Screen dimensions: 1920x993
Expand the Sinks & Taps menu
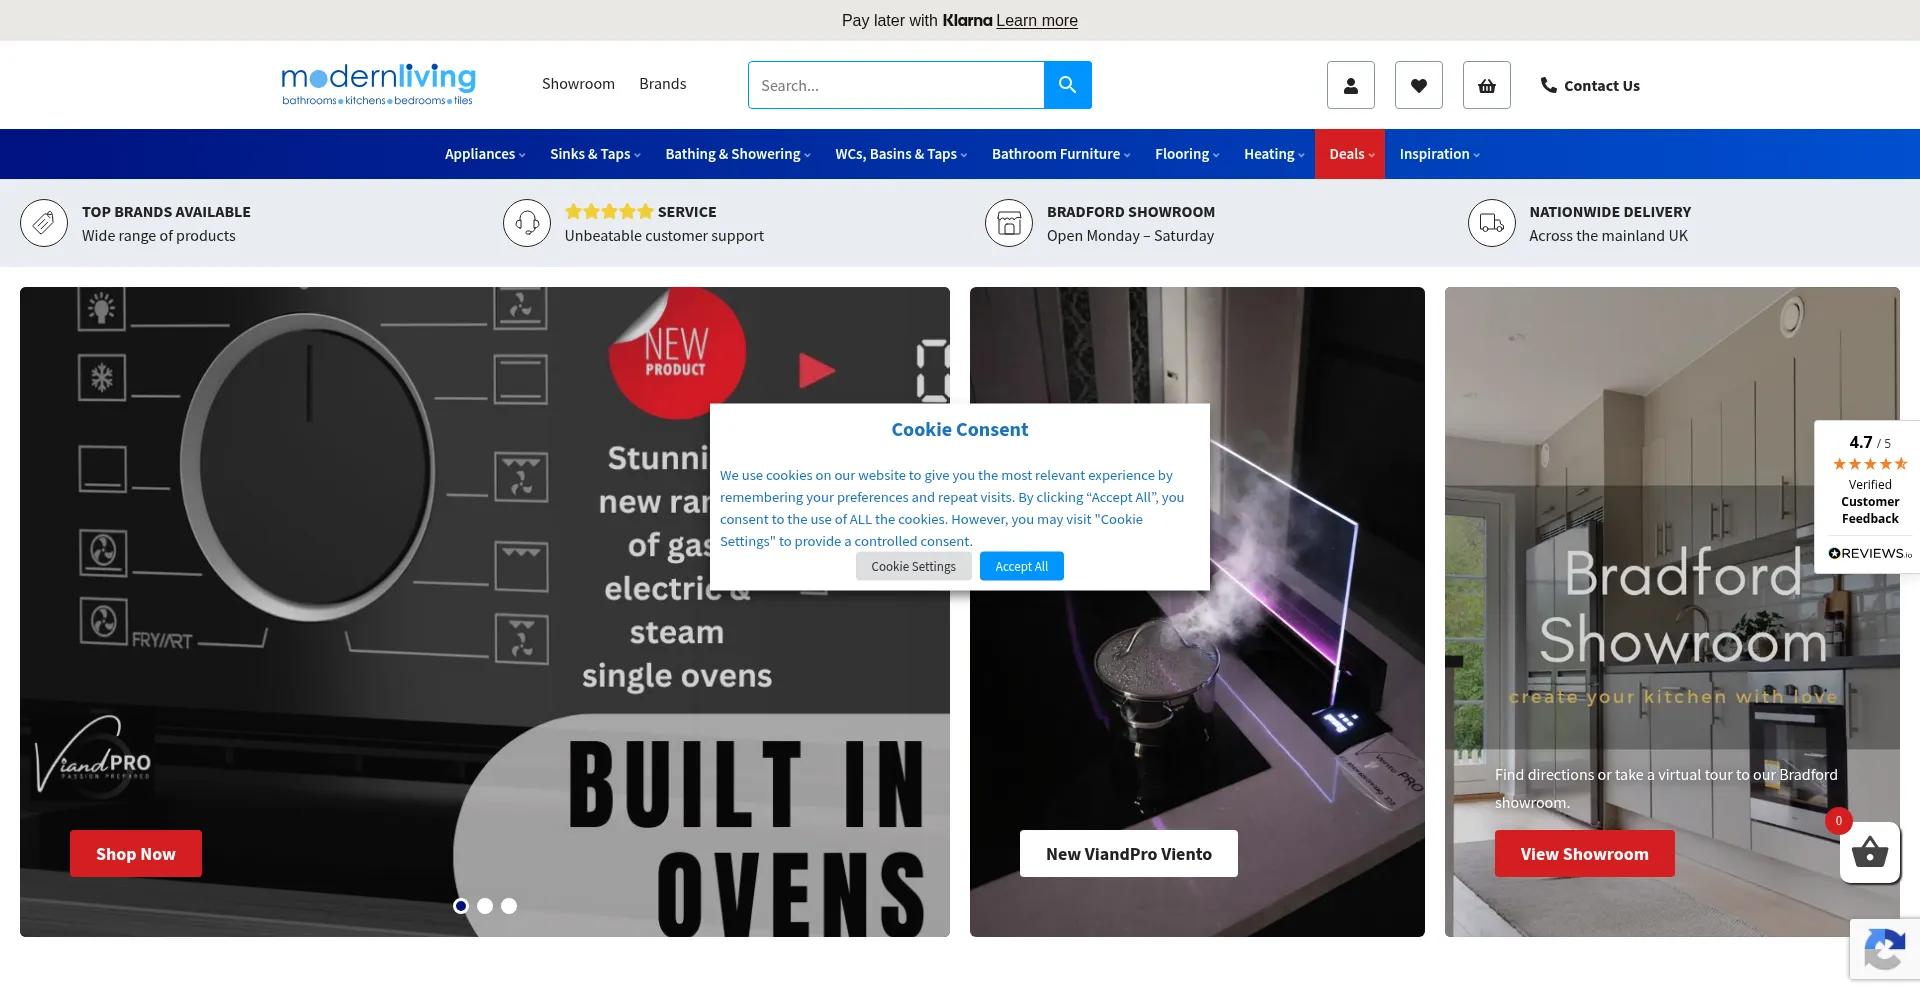(x=595, y=154)
